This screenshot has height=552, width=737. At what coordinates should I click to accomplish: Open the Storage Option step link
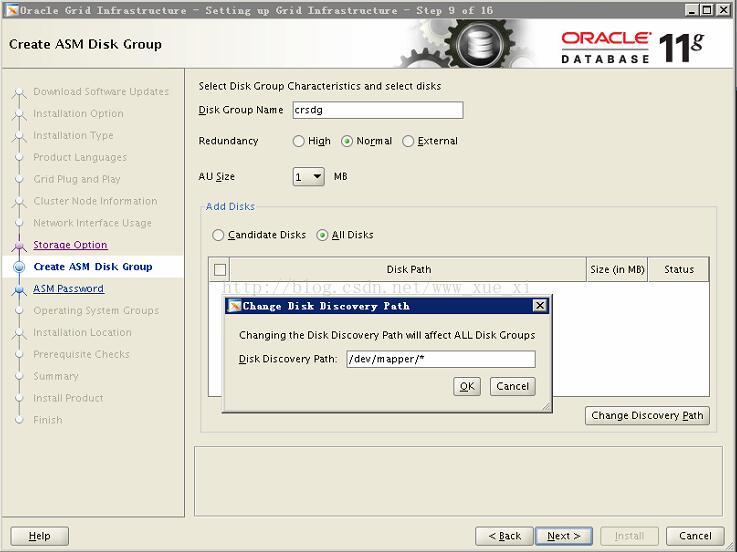tap(70, 245)
